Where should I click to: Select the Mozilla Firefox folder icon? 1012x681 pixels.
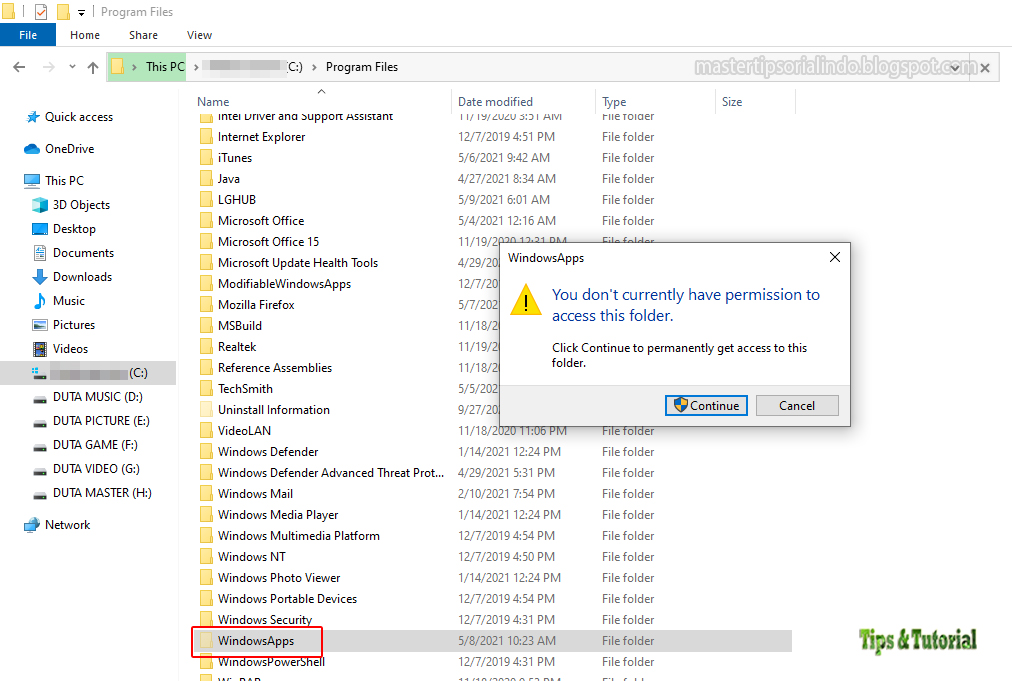pyautogui.click(x=206, y=304)
